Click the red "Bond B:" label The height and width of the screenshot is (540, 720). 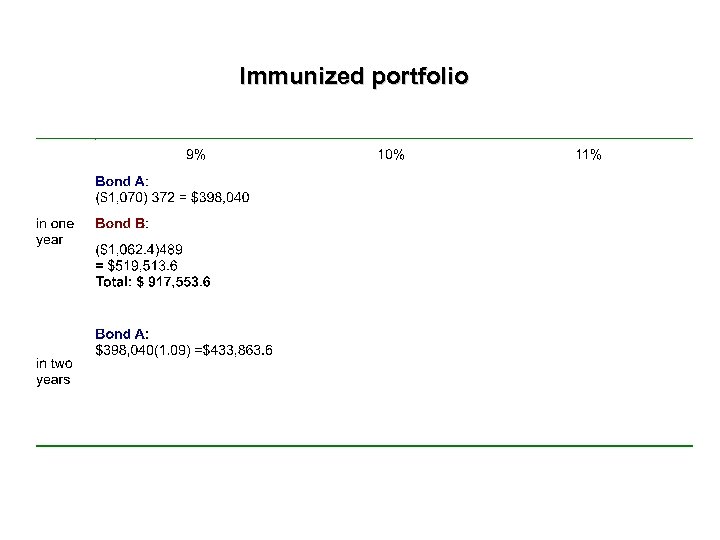(x=122, y=223)
